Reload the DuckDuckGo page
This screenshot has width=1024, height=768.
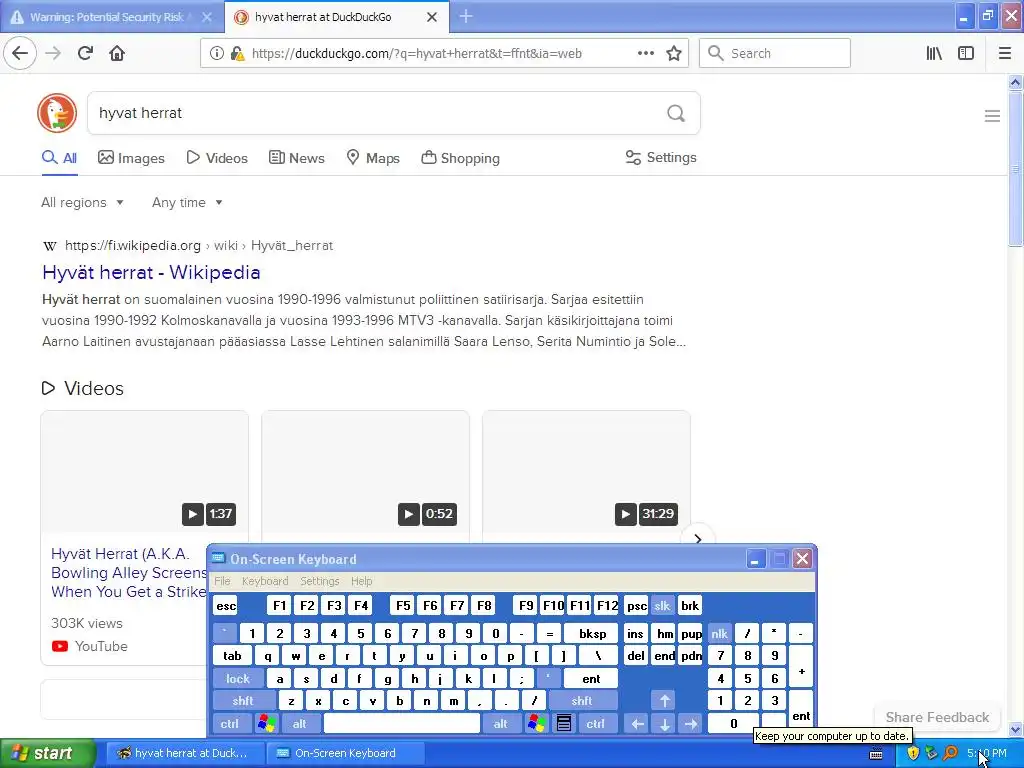[x=85, y=53]
